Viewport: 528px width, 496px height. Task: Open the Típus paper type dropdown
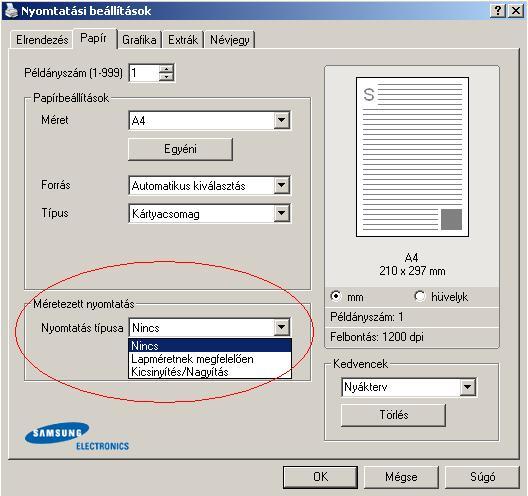[282, 213]
